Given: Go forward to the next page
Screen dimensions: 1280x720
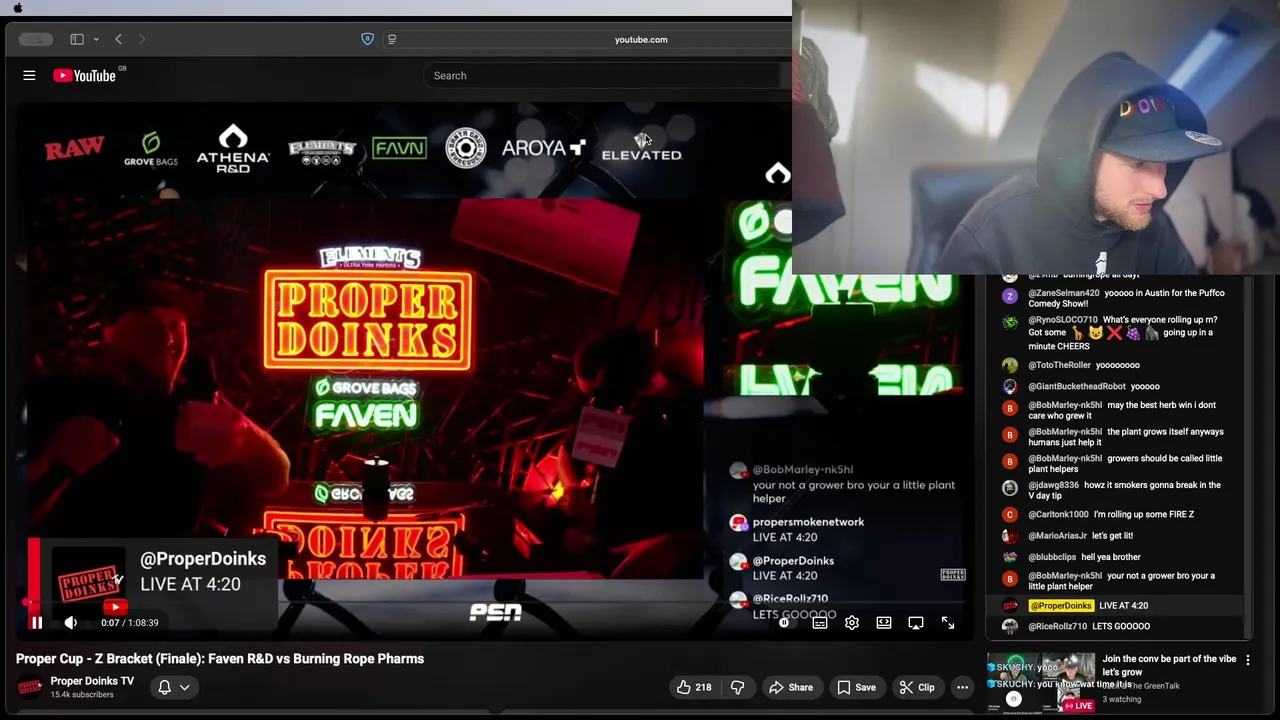Looking at the screenshot, I should (142, 39).
